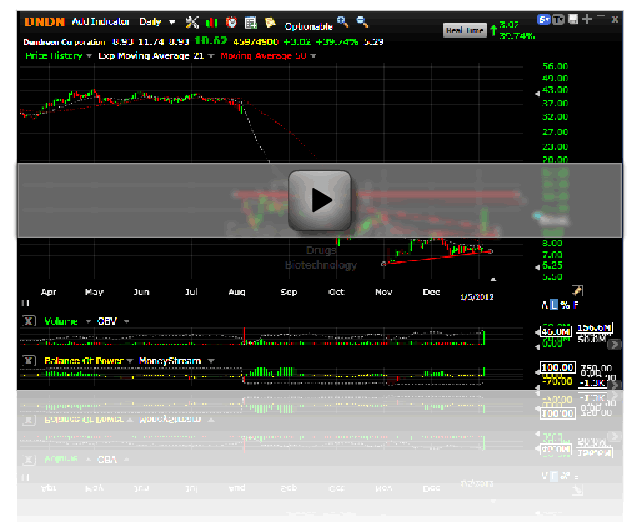
Task: Open the Daily timeframe dropdown
Action: [156, 21]
